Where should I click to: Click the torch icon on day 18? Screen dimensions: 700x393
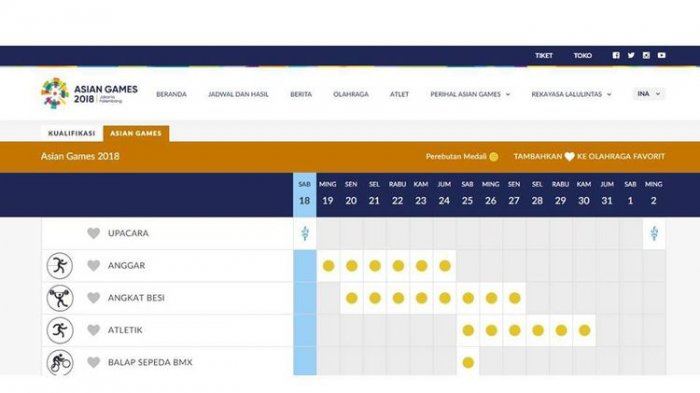pos(305,233)
